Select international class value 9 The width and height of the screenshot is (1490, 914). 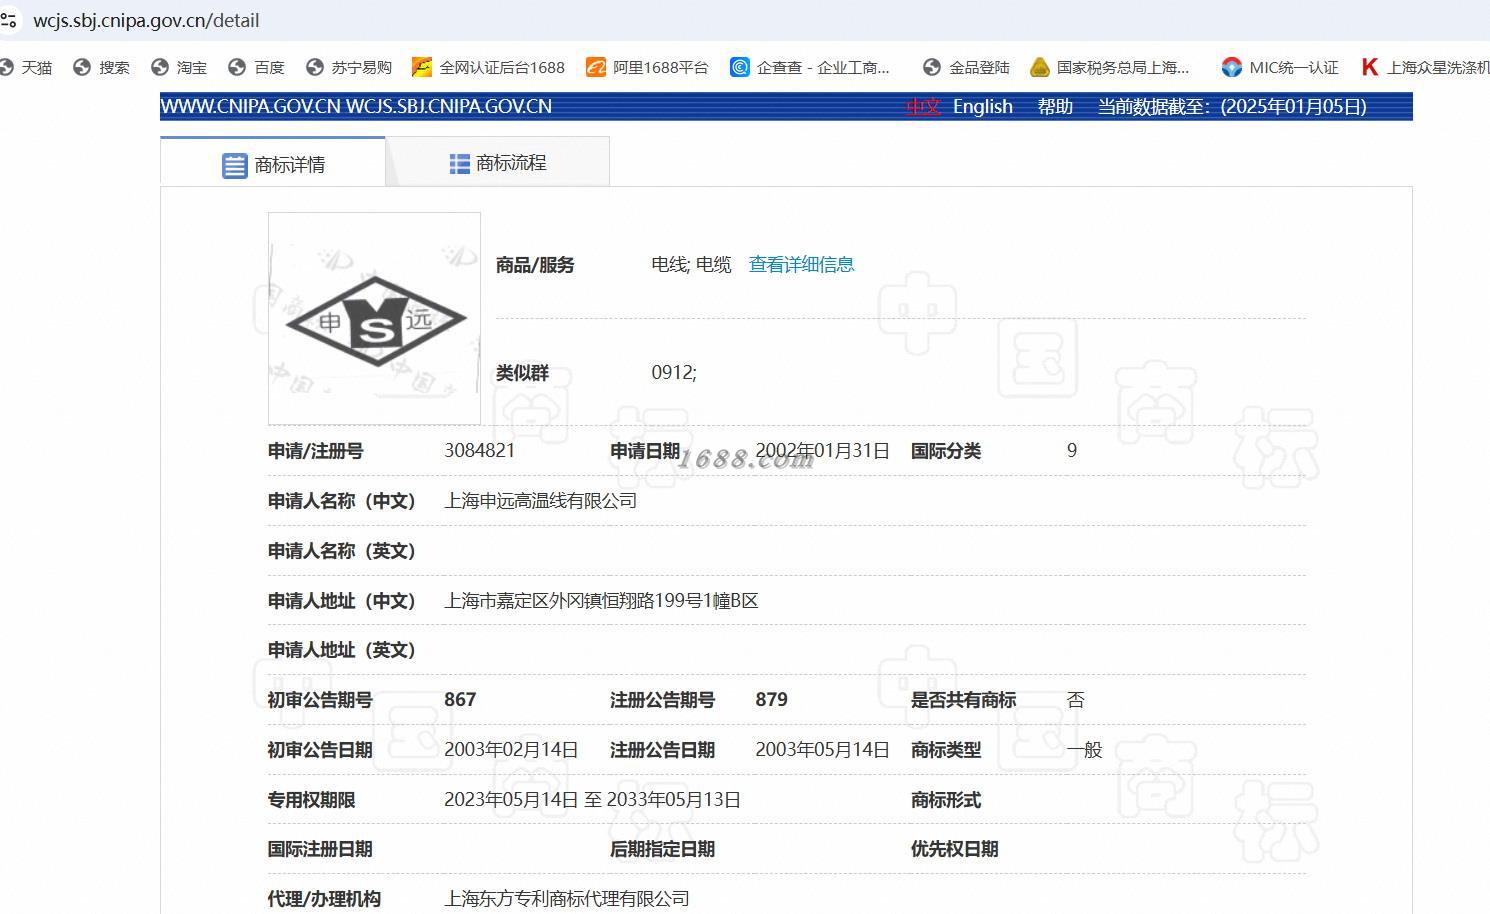click(1072, 450)
